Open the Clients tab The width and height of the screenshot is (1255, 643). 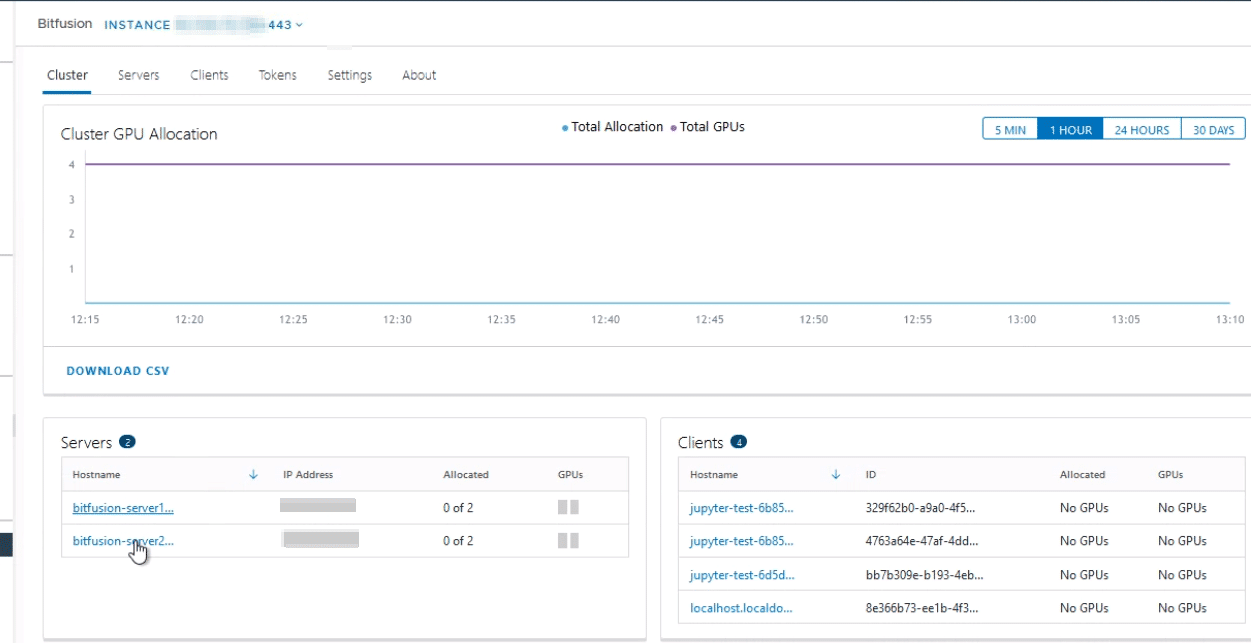pyautogui.click(x=209, y=75)
